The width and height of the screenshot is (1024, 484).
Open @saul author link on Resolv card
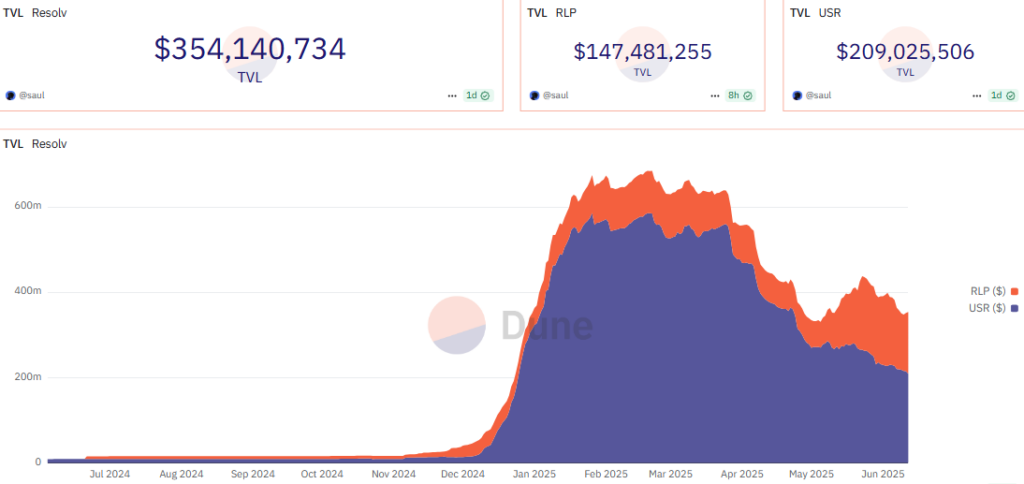click(x=31, y=95)
